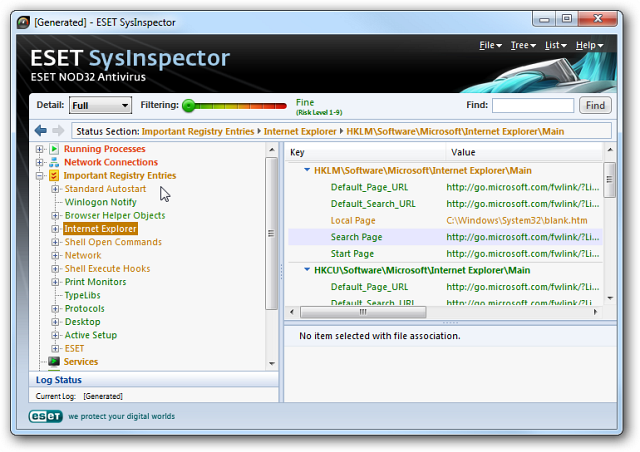Click the Network Connections icon
This screenshot has width=640, height=452.
[54, 162]
